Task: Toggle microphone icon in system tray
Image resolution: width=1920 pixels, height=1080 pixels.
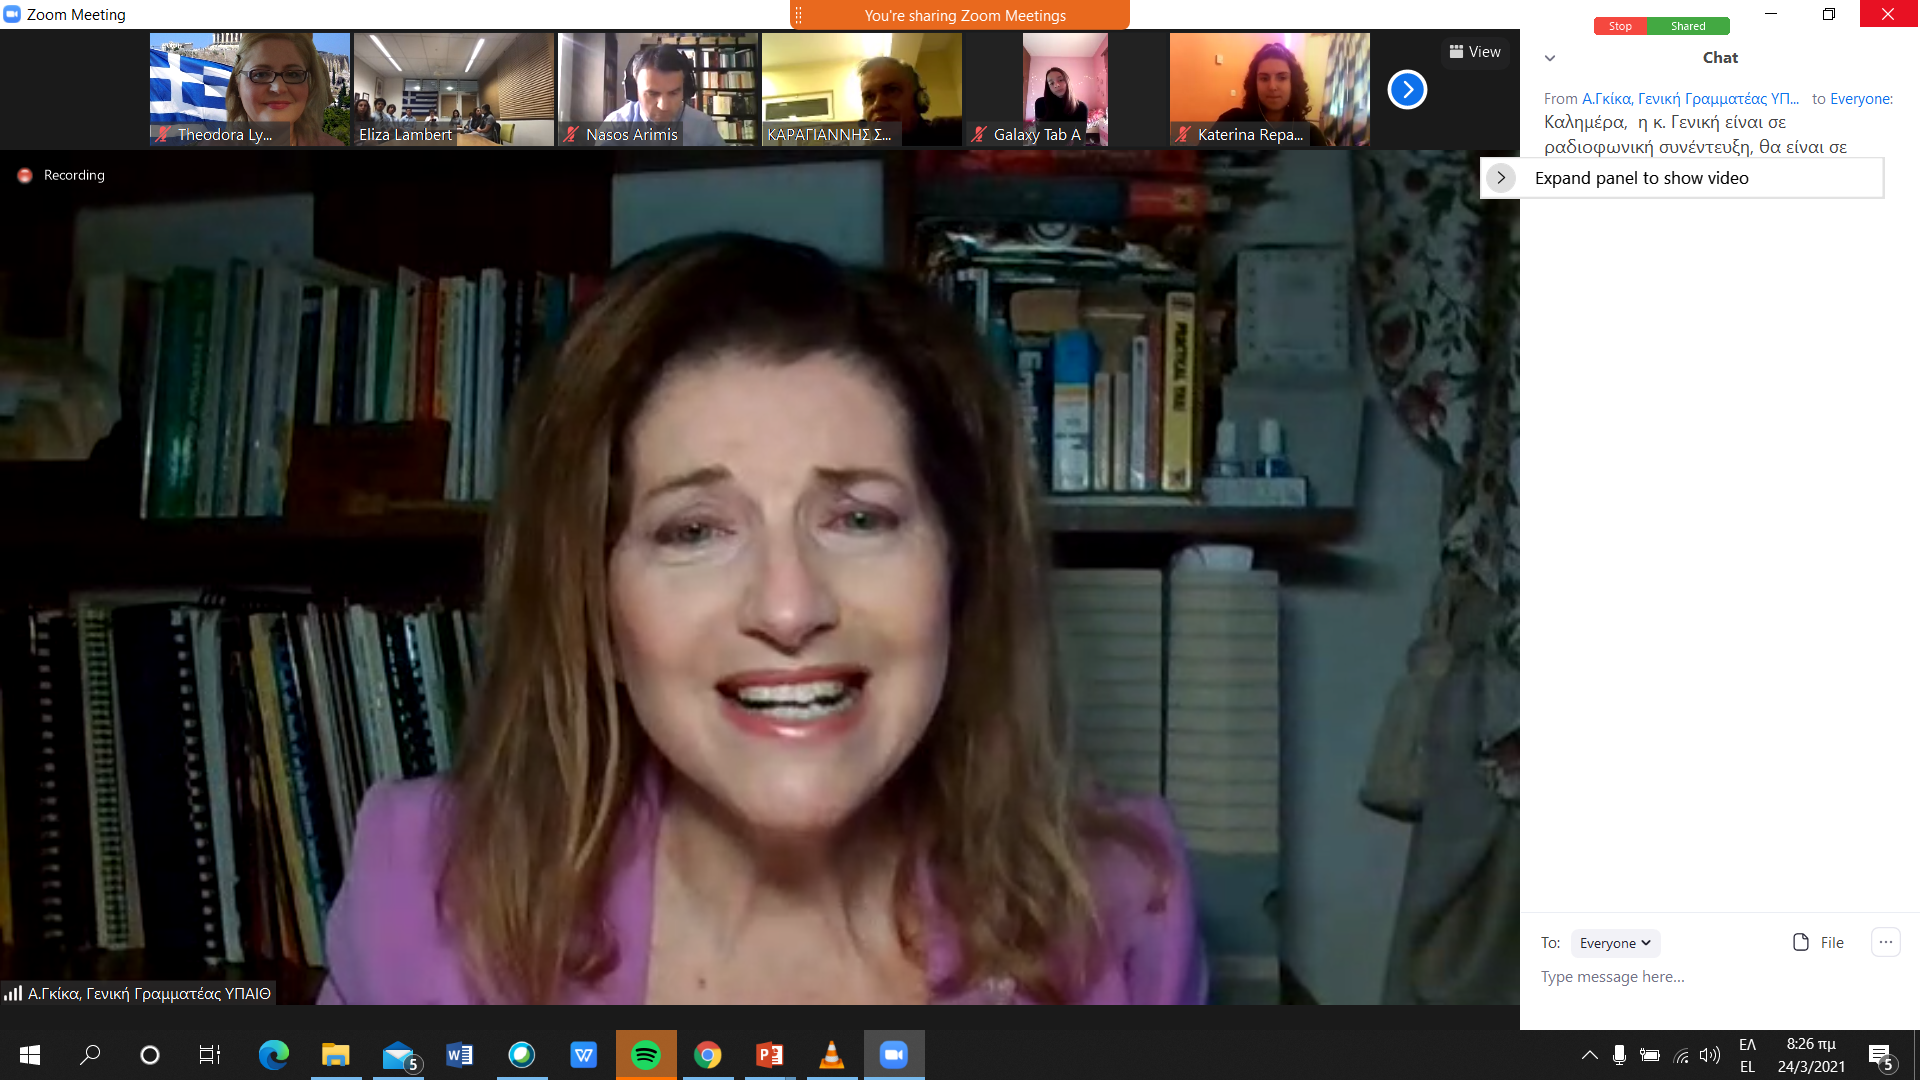Action: (1619, 1055)
